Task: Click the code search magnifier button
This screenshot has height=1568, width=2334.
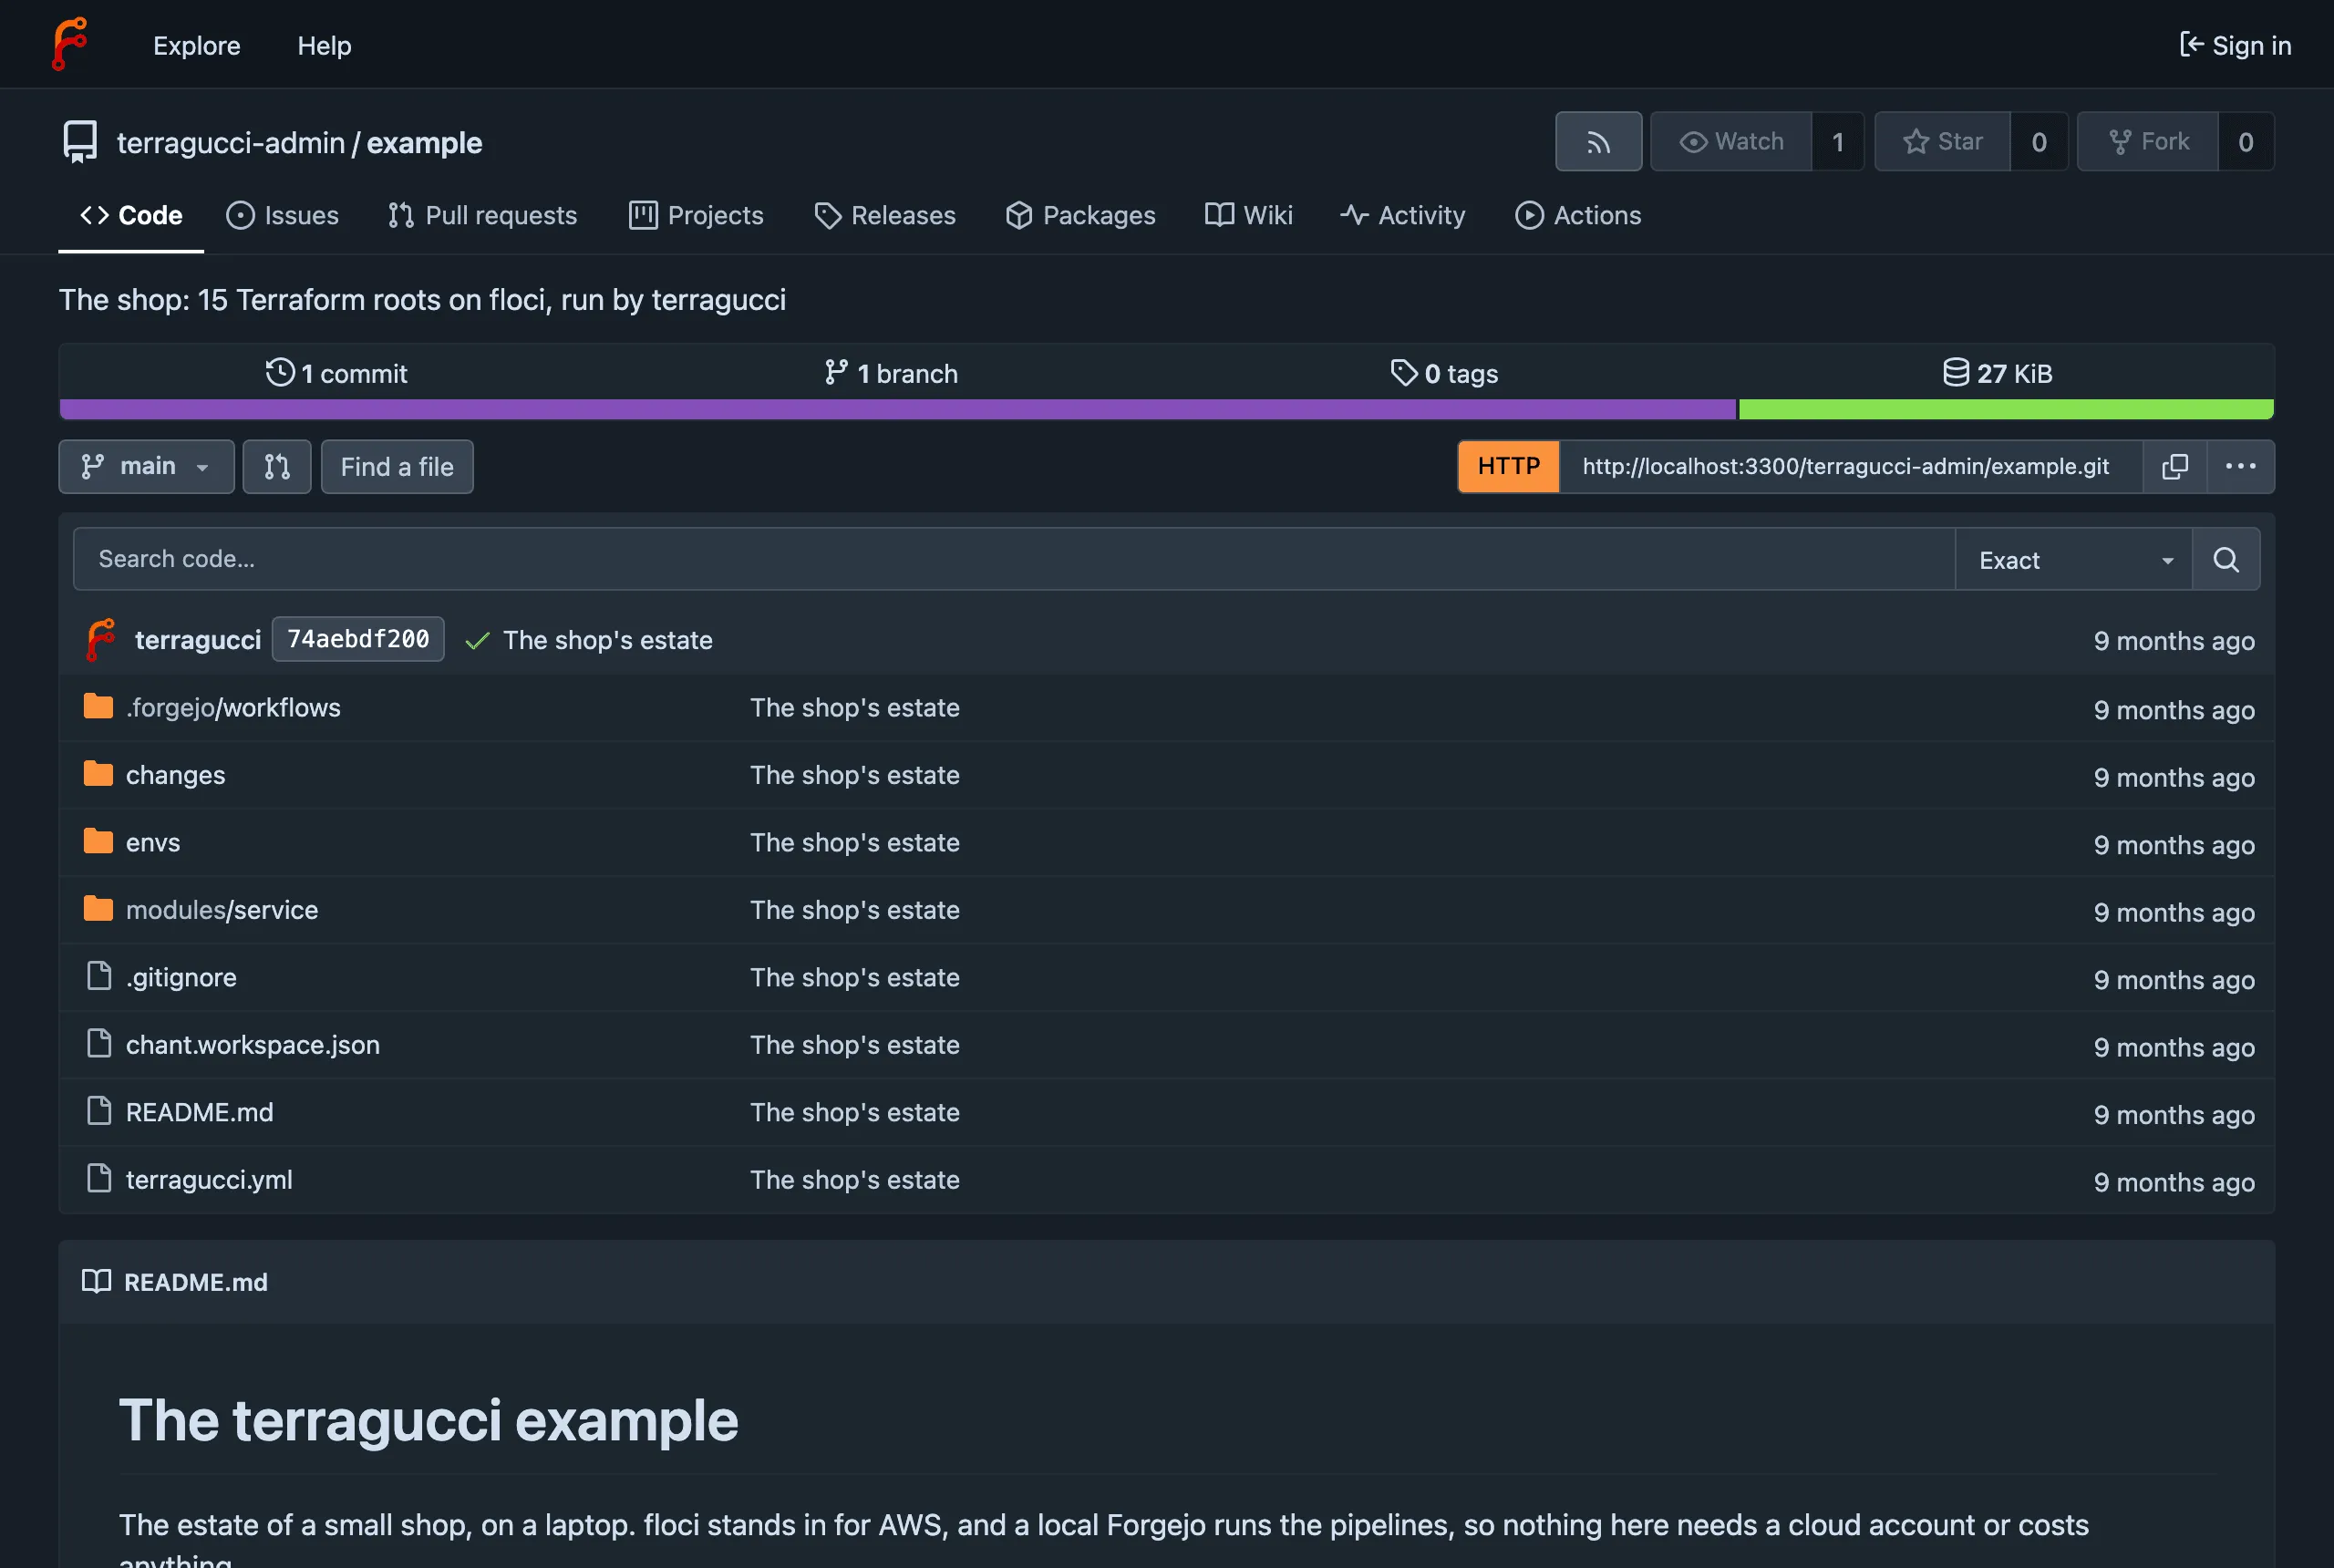Action: coord(2226,559)
